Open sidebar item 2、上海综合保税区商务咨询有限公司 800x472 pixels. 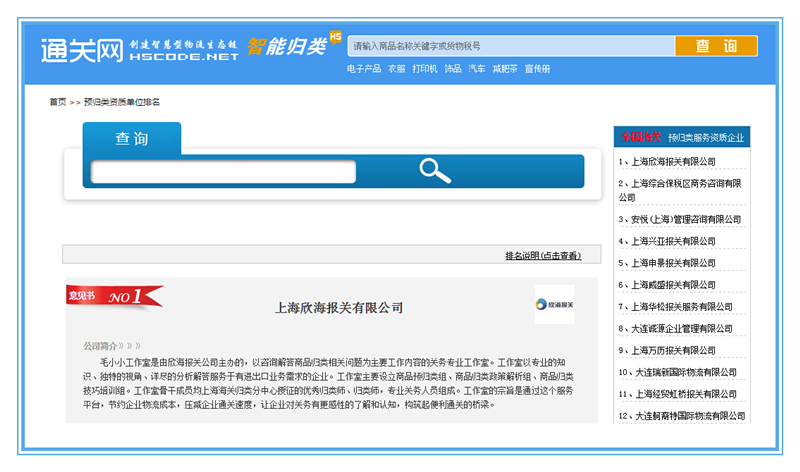click(680, 190)
